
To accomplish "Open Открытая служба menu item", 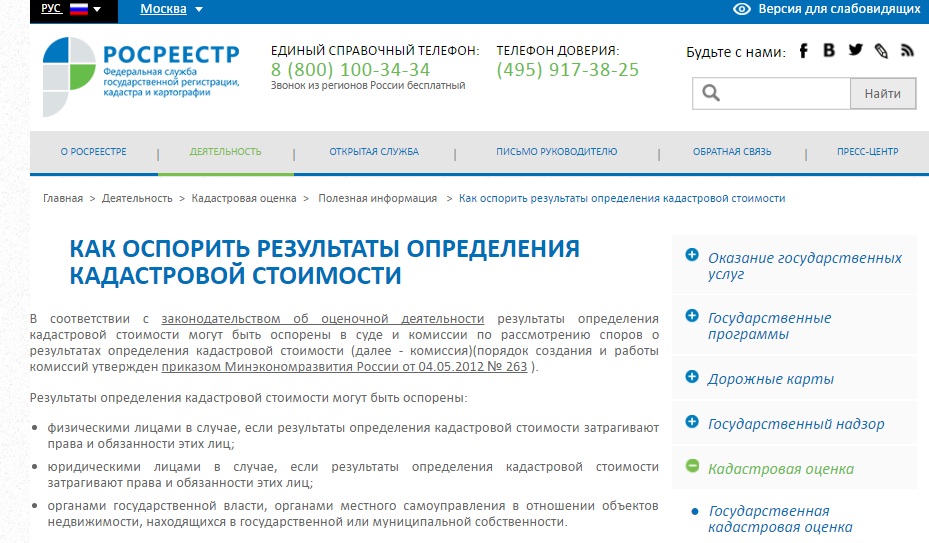I will pos(374,152).
